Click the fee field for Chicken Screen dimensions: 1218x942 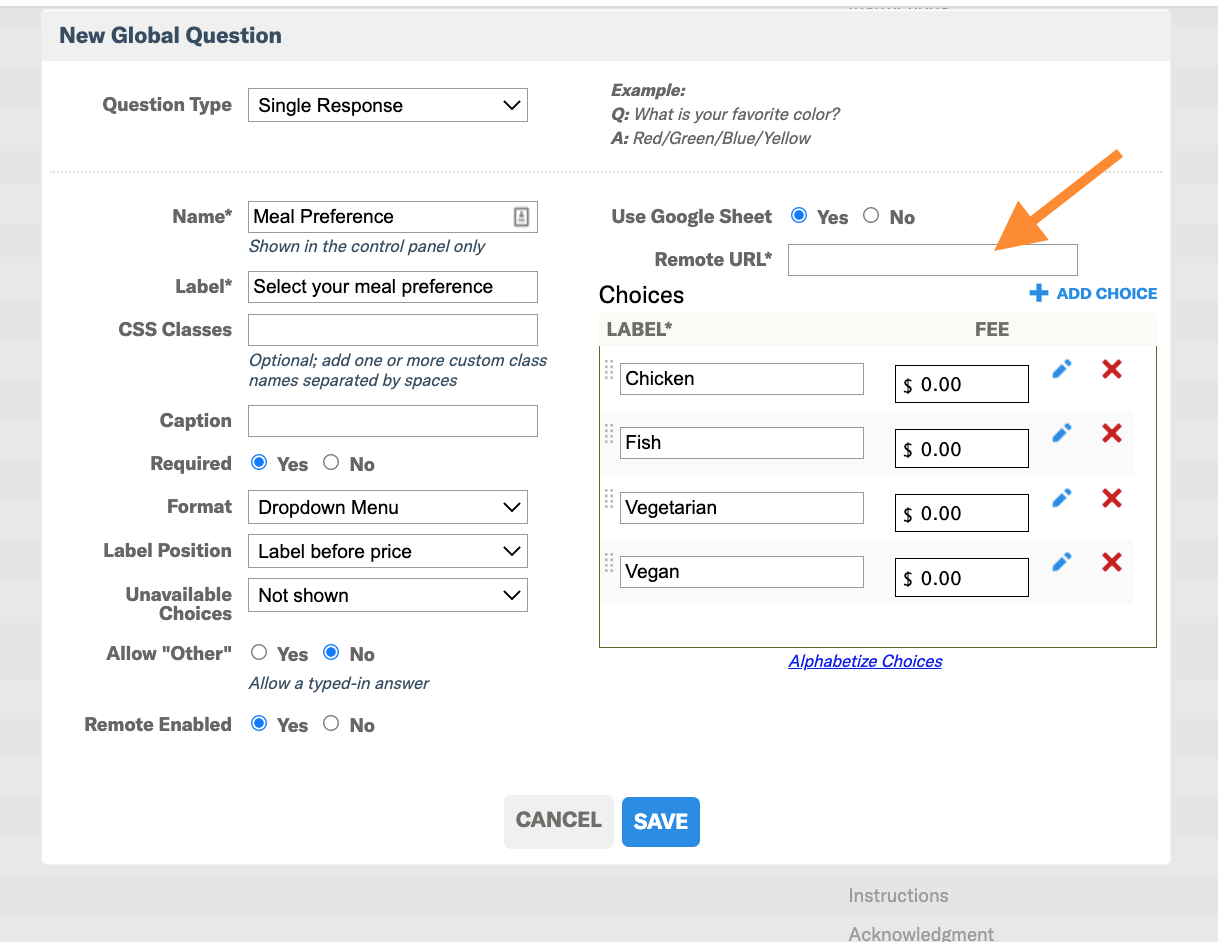[x=962, y=385]
